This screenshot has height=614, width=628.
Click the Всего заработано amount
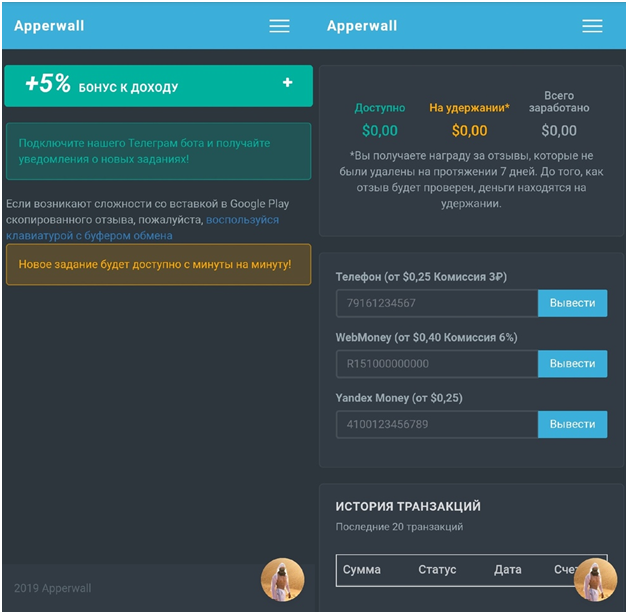[x=559, y=131]
